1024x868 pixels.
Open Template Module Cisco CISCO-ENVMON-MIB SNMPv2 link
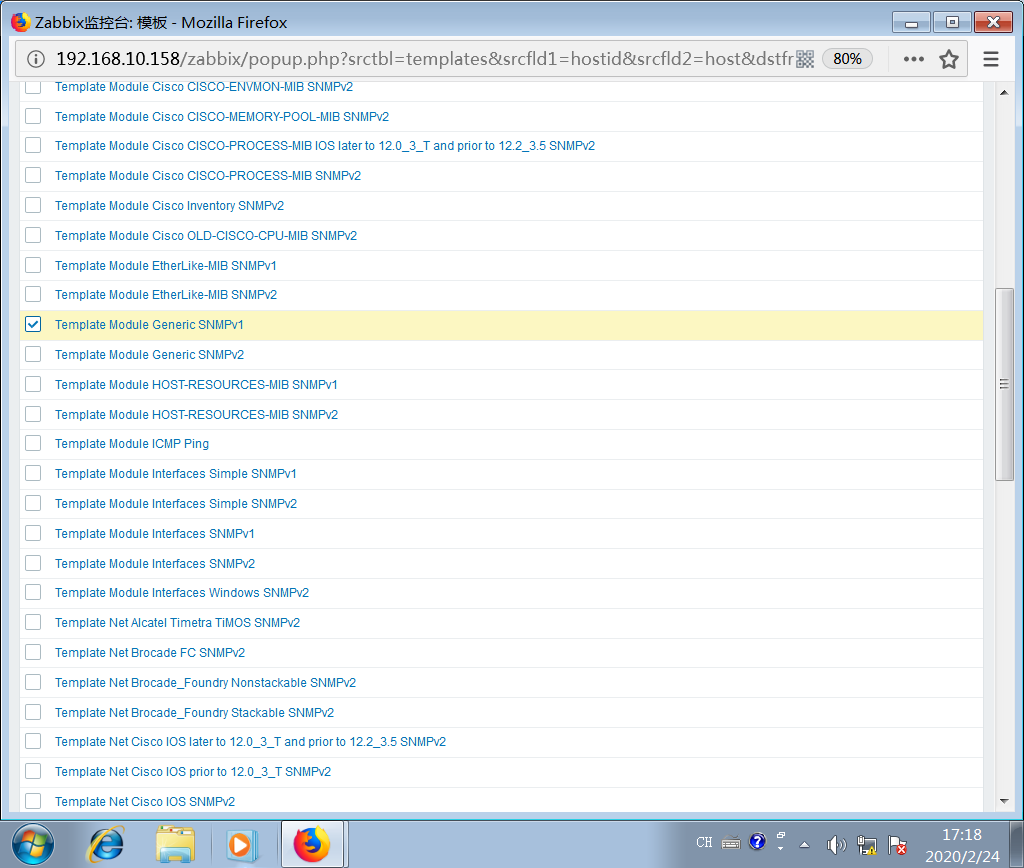click(204, 87)
